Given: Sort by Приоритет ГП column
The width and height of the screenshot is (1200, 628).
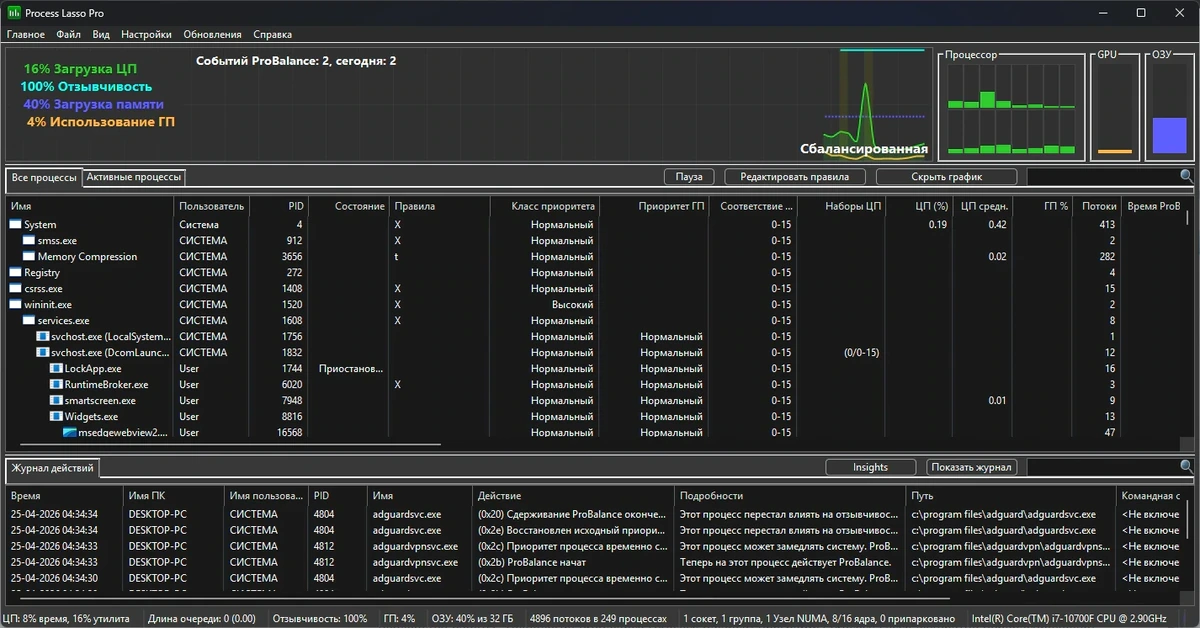Looking at the screenshot, I should (655, 206).
